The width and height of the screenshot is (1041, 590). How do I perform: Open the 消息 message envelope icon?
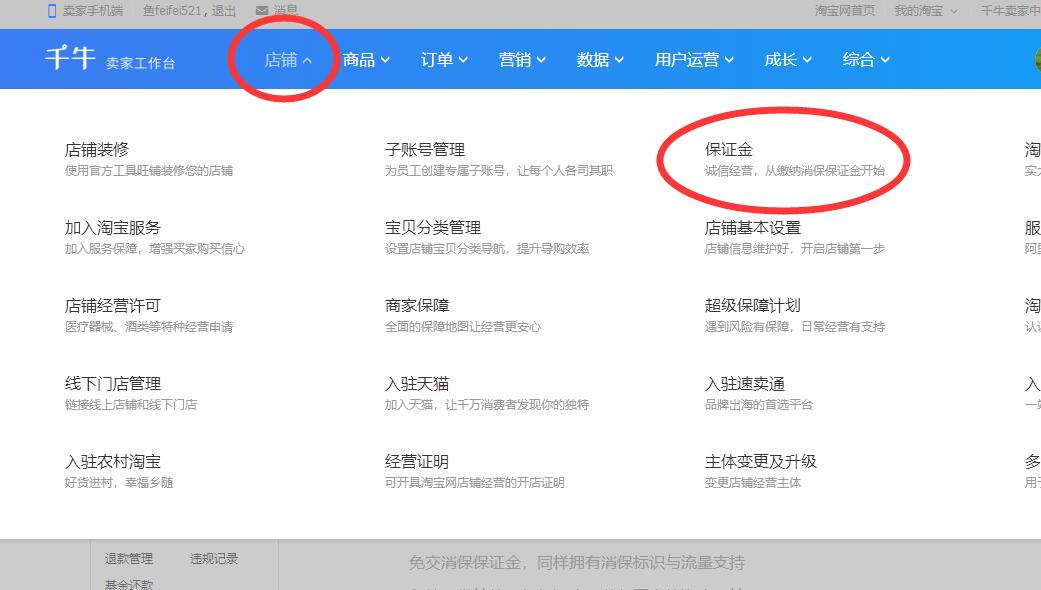[x=264, y=11]
